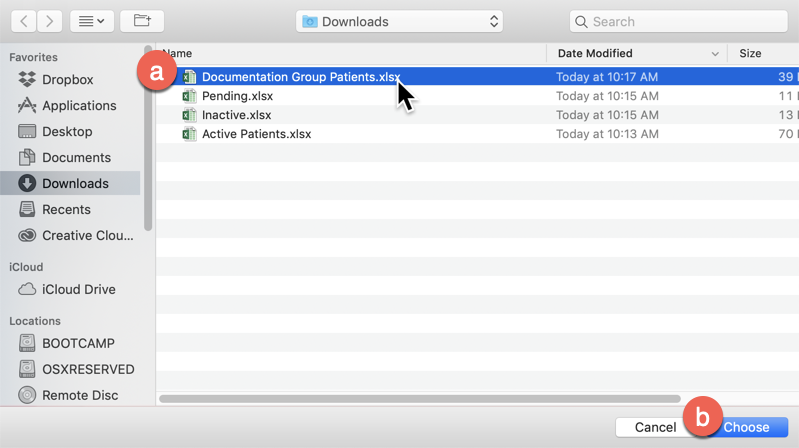The width and height of the screenshot is (799, 448).
Task: Click the 10:13 AM date of Active Patients.xlsx
Action: tap(607, 134)
